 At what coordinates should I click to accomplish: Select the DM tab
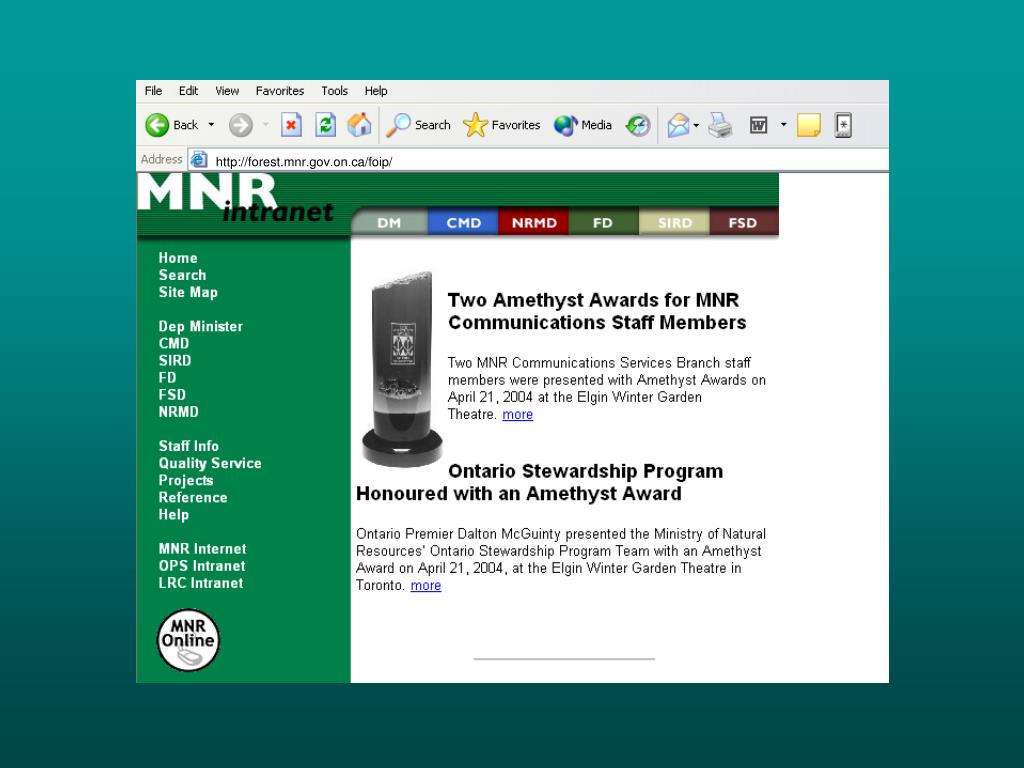(x=389, y=222)
